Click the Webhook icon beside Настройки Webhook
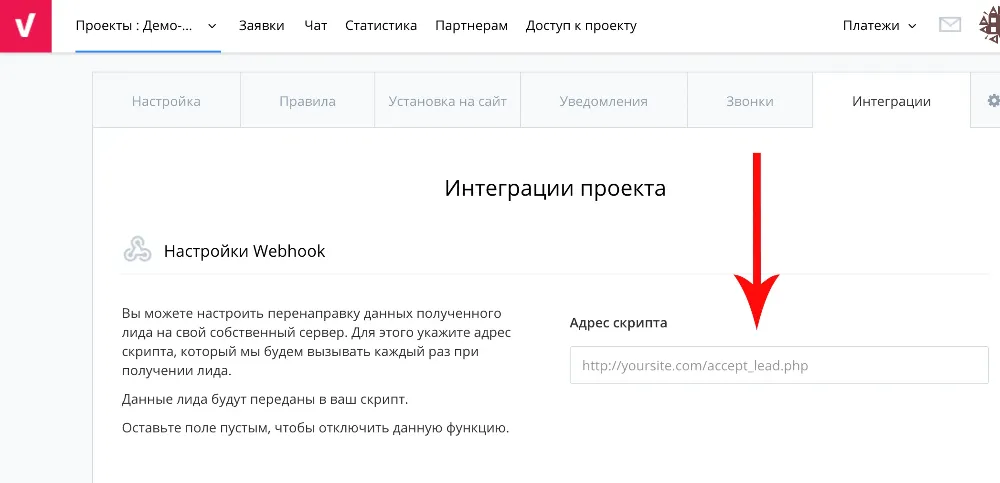The image size is (1000, 483). tap(137, 250)
